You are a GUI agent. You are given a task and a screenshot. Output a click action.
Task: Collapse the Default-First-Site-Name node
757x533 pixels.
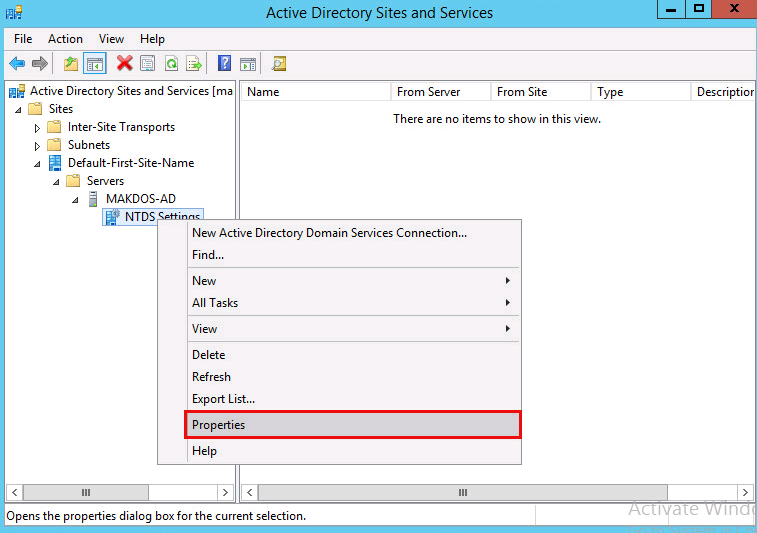37,164
